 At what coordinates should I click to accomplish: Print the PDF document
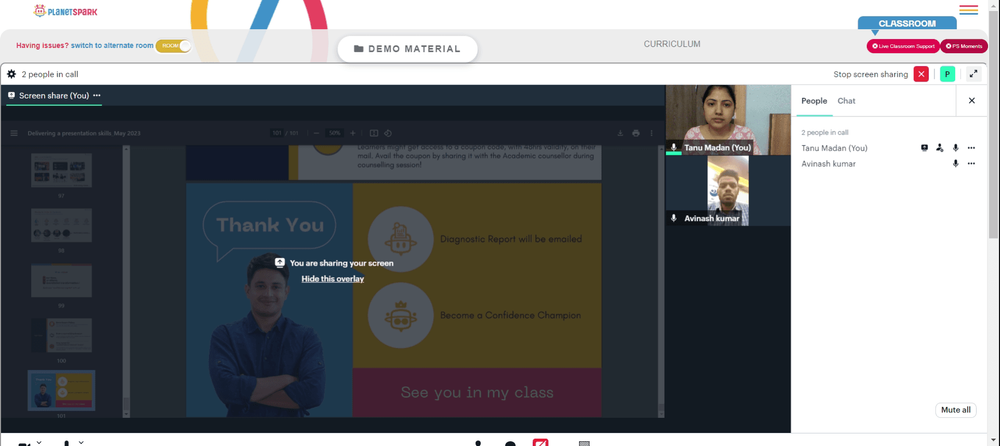[635, 133]
